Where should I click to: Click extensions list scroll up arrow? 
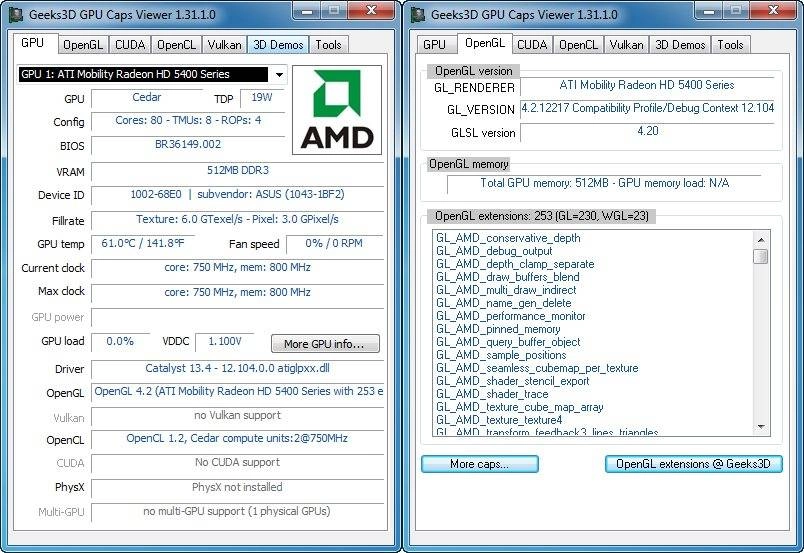761,239
